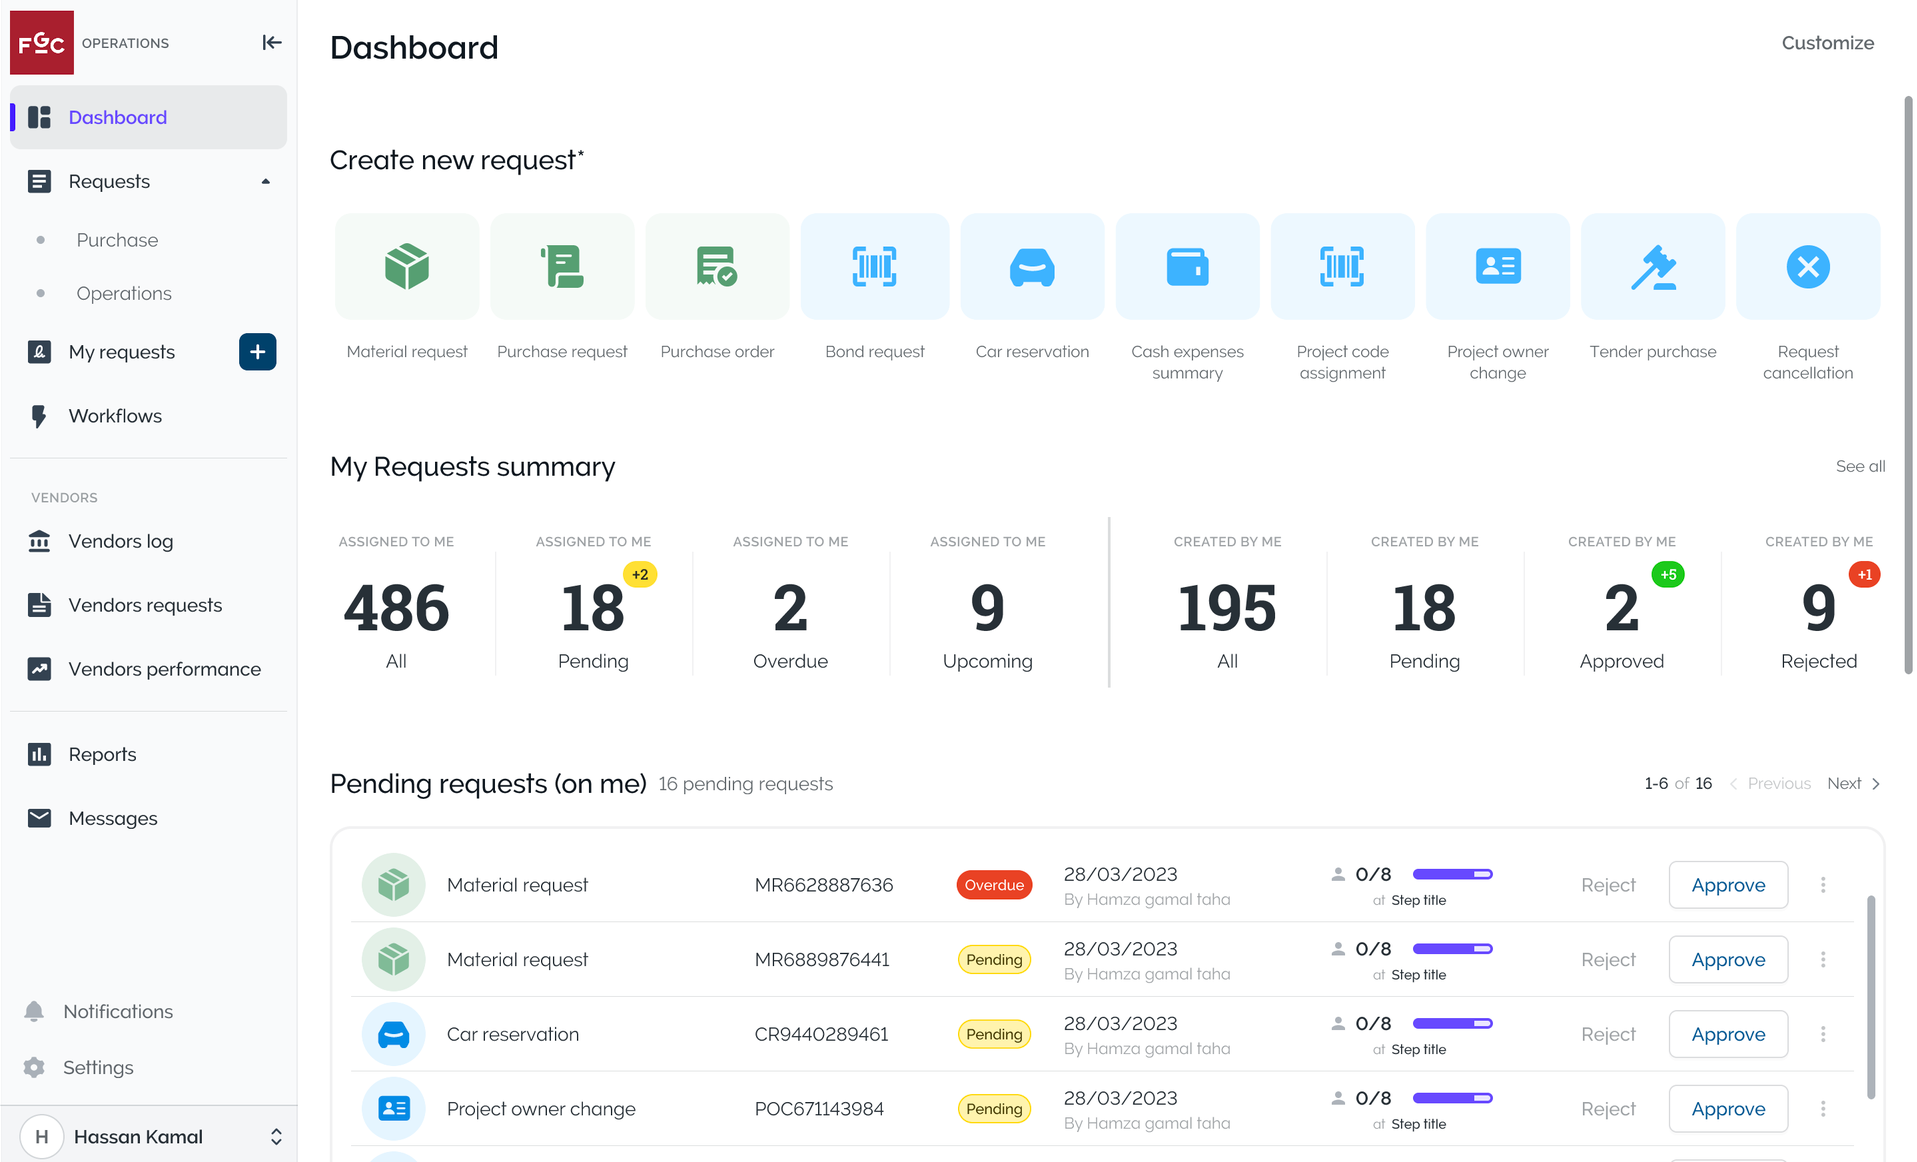Click the plus icon beside My requests
Image resolution: width=1917 pixels, height=1162 pixels.
[257, 352]
